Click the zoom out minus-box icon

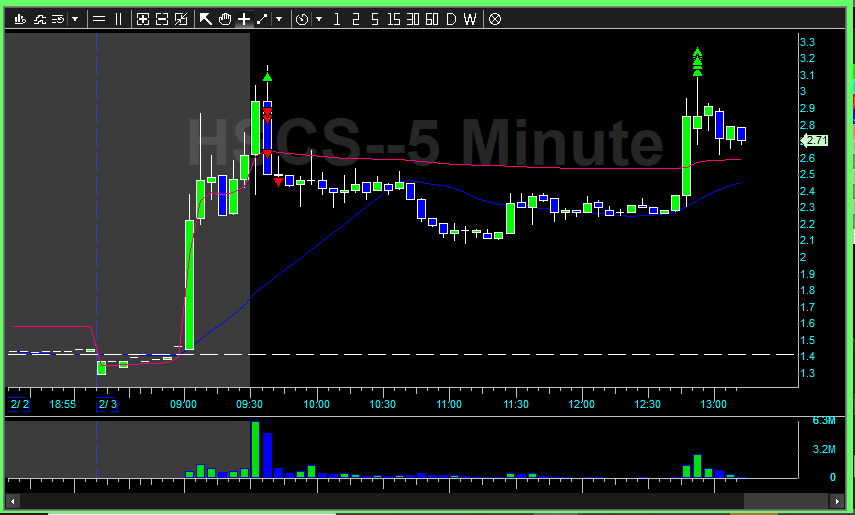162,20
